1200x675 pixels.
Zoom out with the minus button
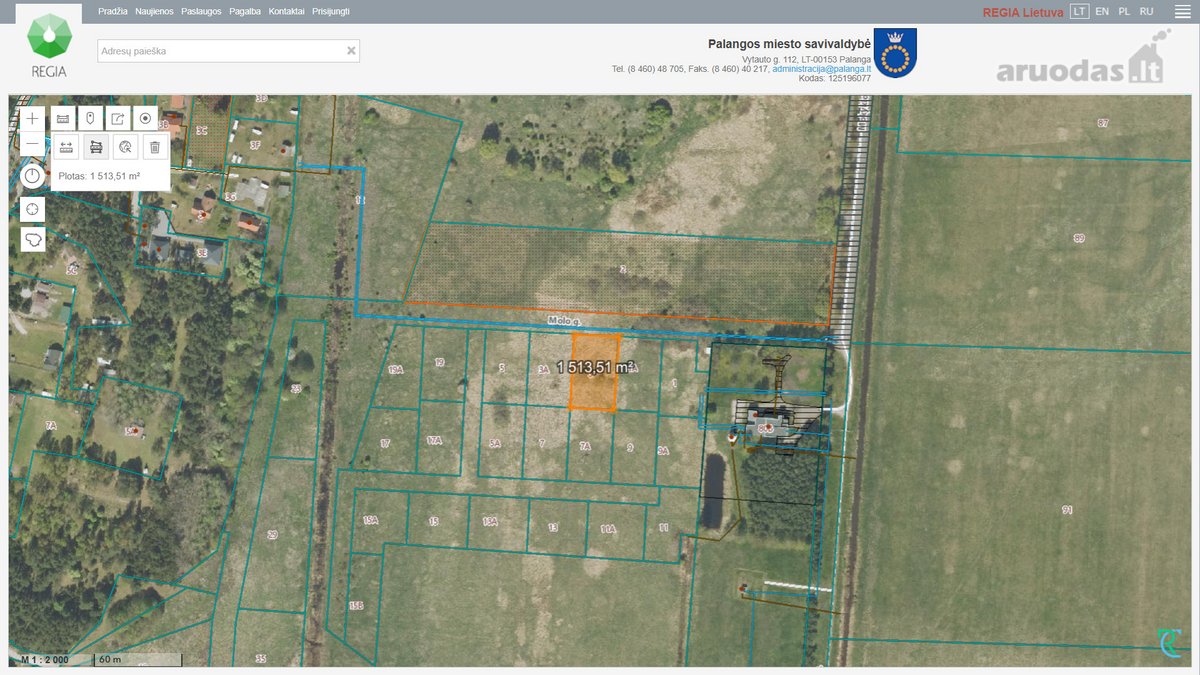click(33, 144)
